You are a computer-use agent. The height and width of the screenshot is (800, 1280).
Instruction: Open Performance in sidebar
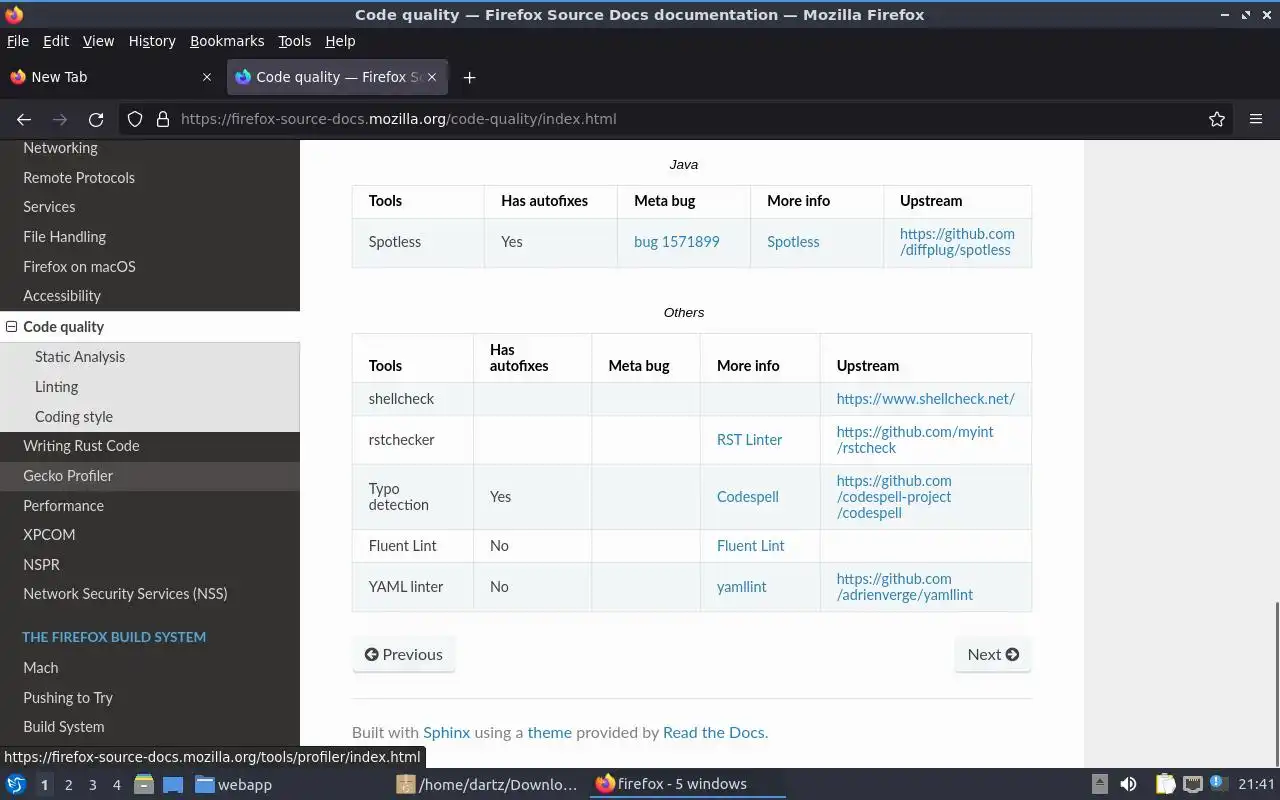click(x=150, y=506)
